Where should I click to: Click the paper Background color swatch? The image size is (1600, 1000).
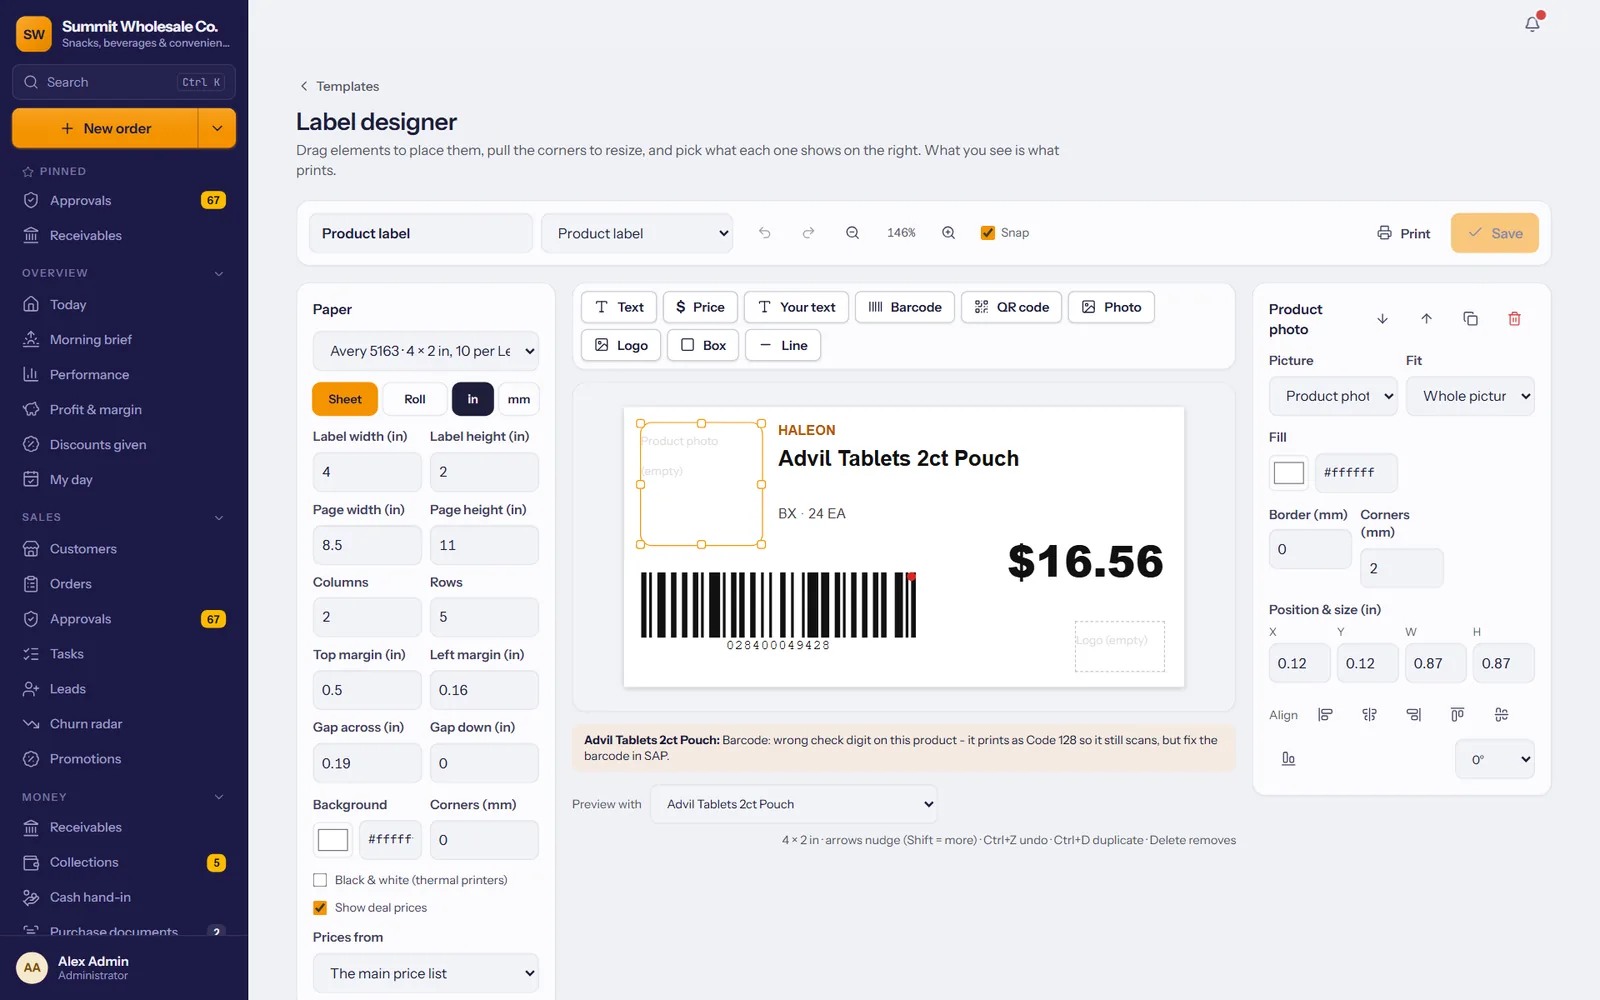click(x=333, y=840)
